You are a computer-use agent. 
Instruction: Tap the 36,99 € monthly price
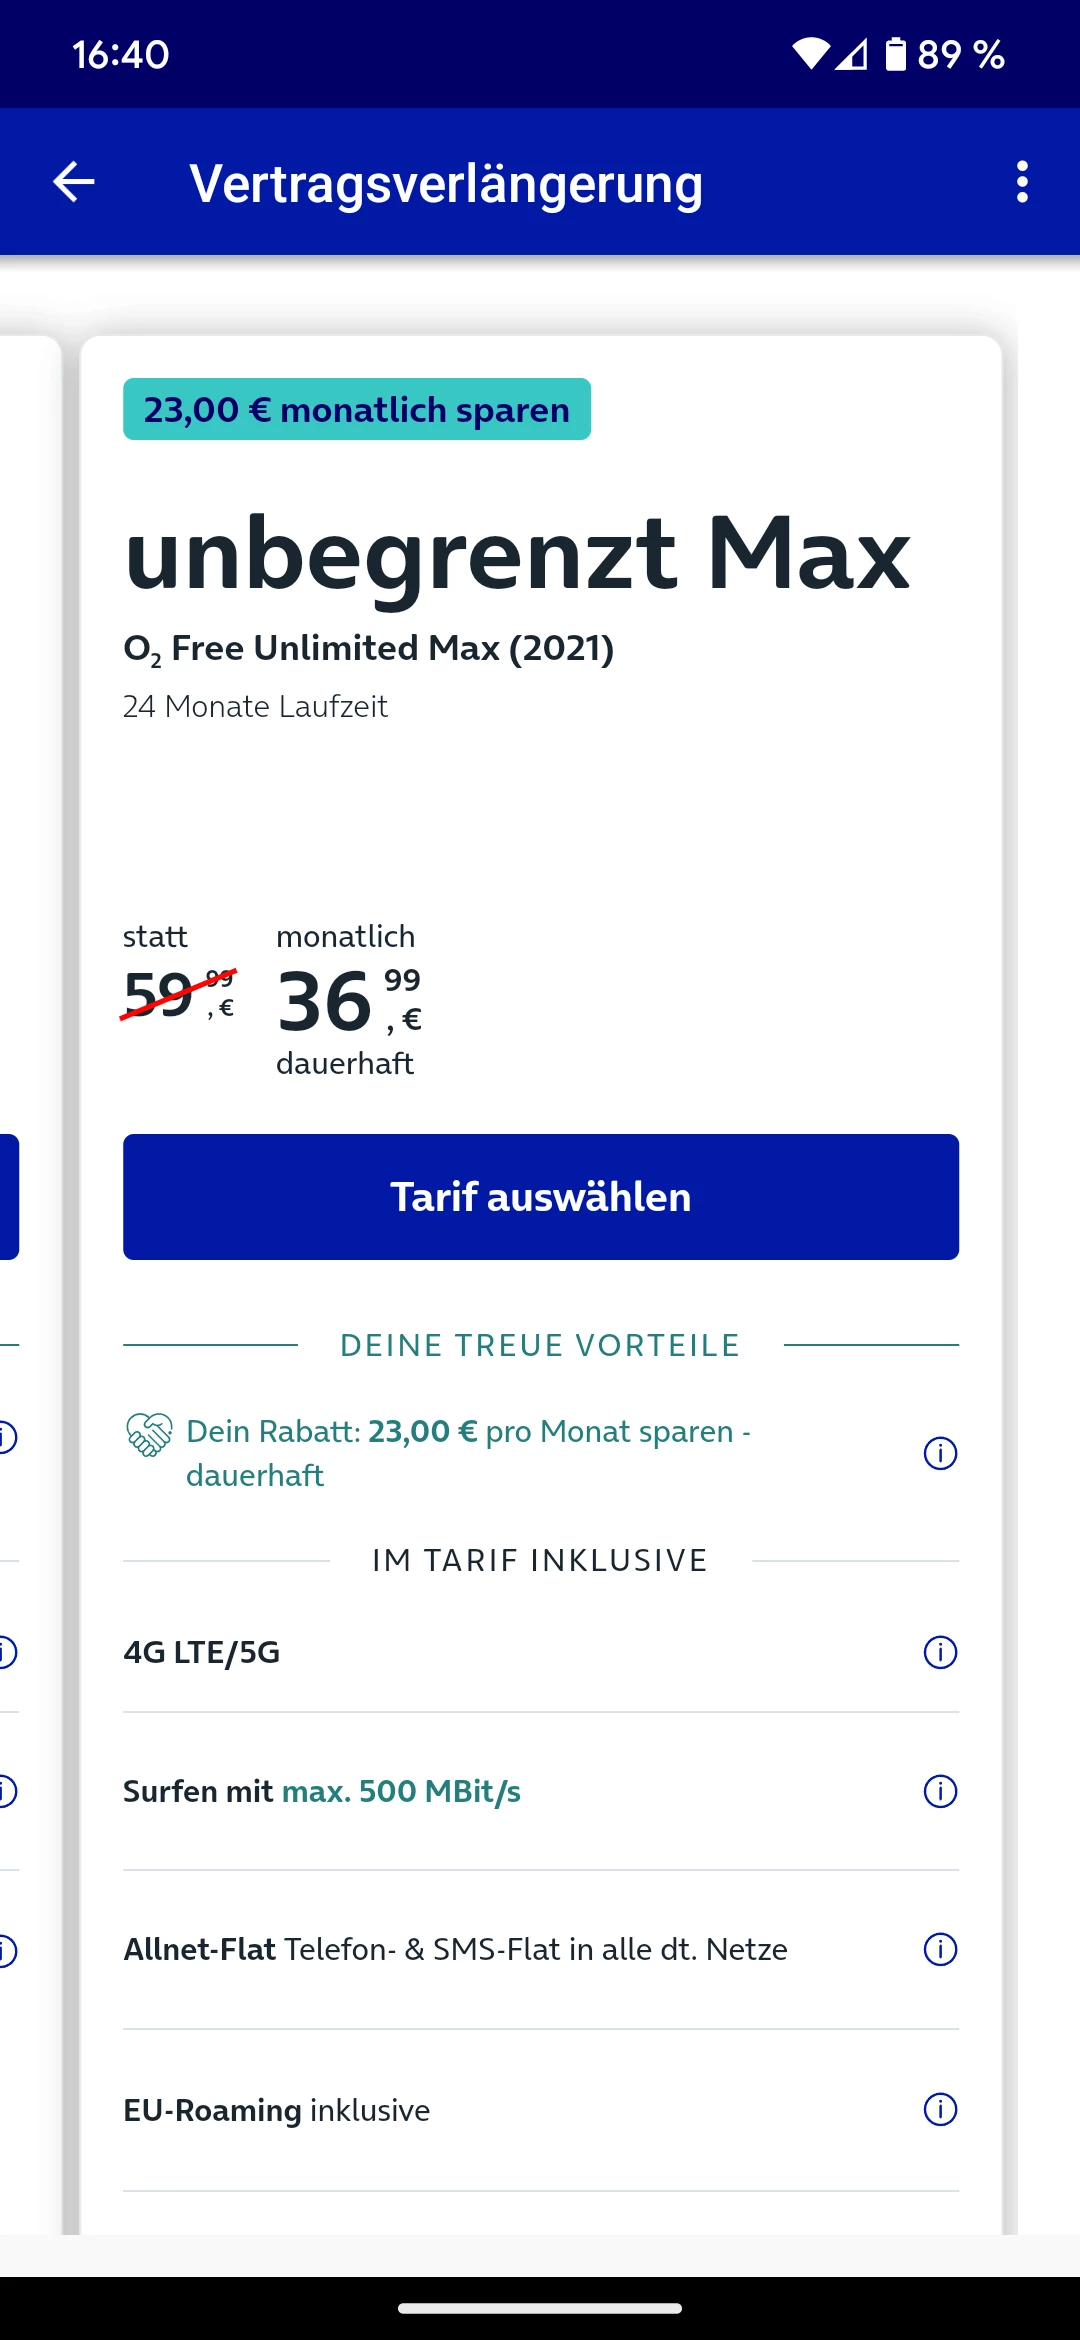pyautogui.click(x=348, y=1001)
